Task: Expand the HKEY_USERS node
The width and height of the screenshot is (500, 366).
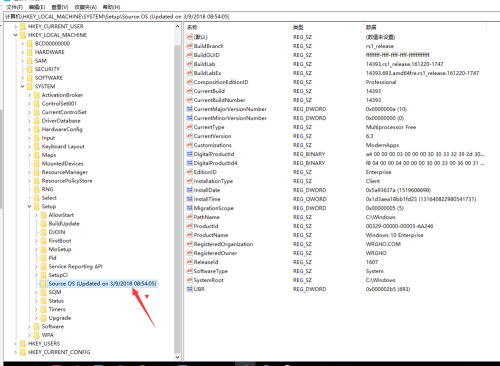Action: pos(15,344)
